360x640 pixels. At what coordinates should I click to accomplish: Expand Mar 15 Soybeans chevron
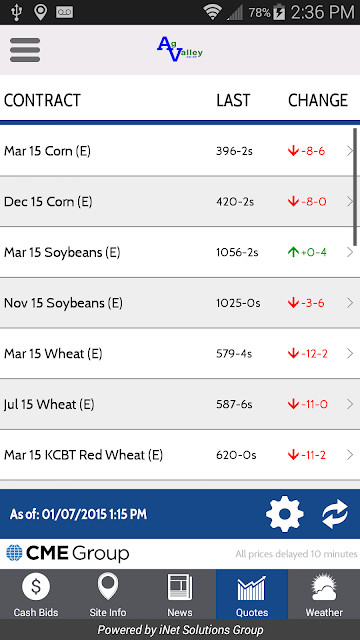point(350,252)
